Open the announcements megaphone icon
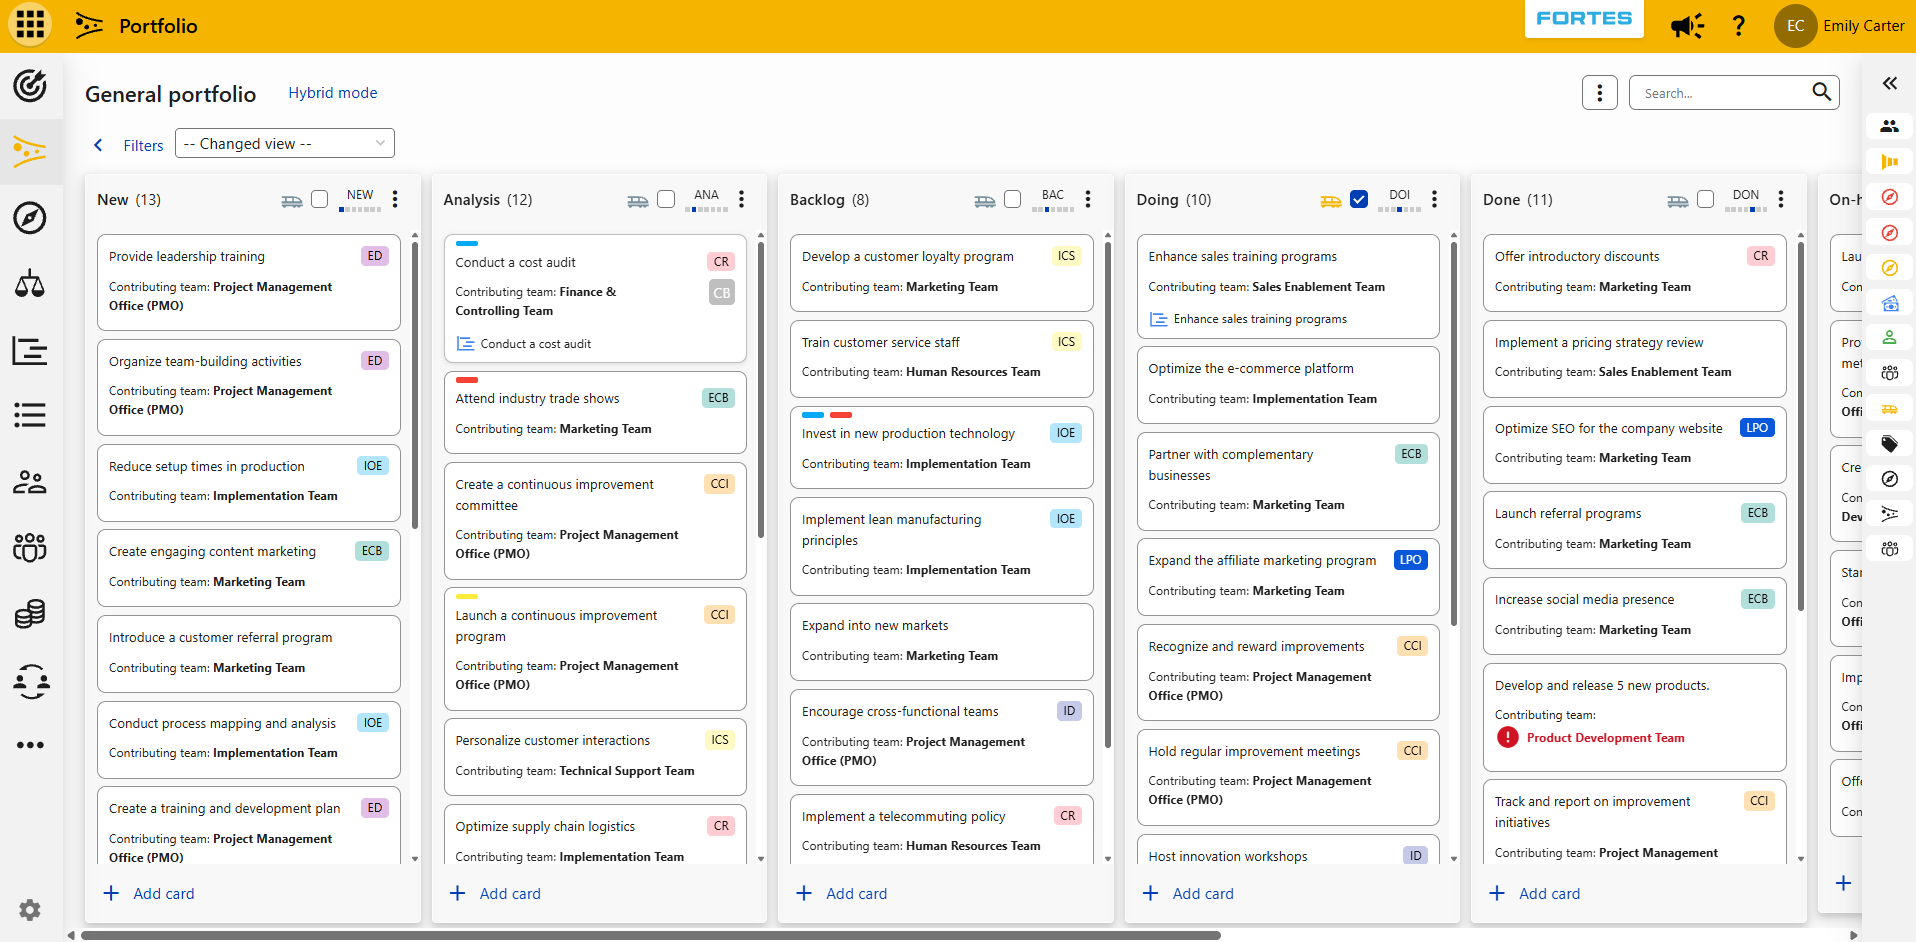This screenshot has width=1916, height=942. tap(1687, 26)
